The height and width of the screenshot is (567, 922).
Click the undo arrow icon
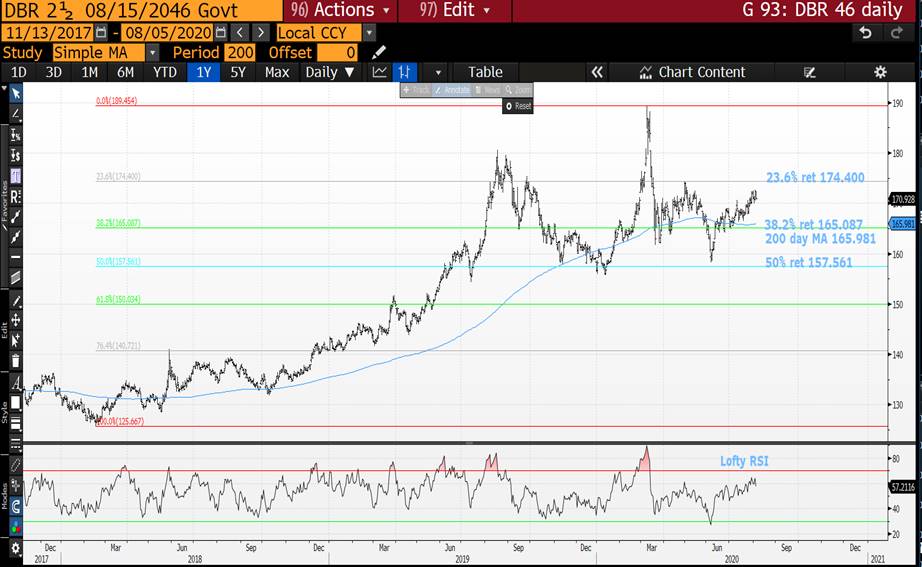click(x=866, y=32)
